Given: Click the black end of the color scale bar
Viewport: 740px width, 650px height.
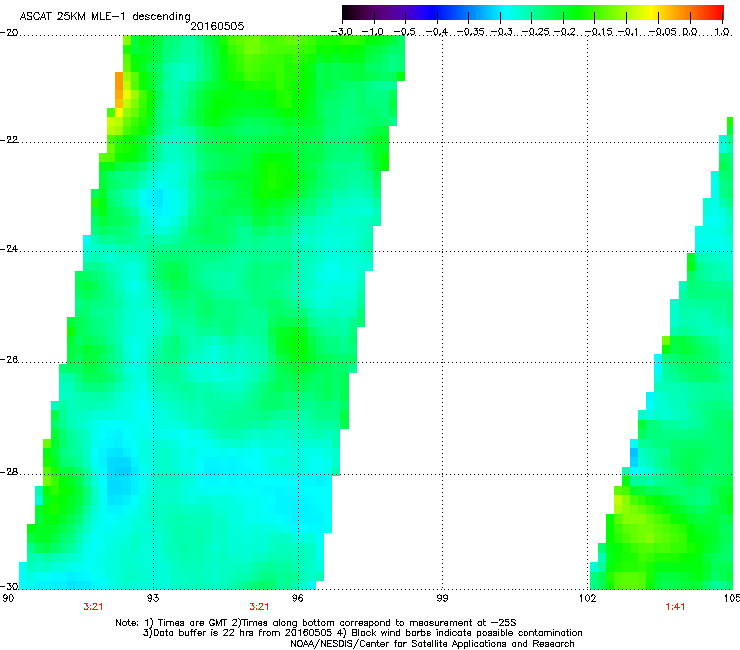Looking at the screenshot, I should click(349, 12).
